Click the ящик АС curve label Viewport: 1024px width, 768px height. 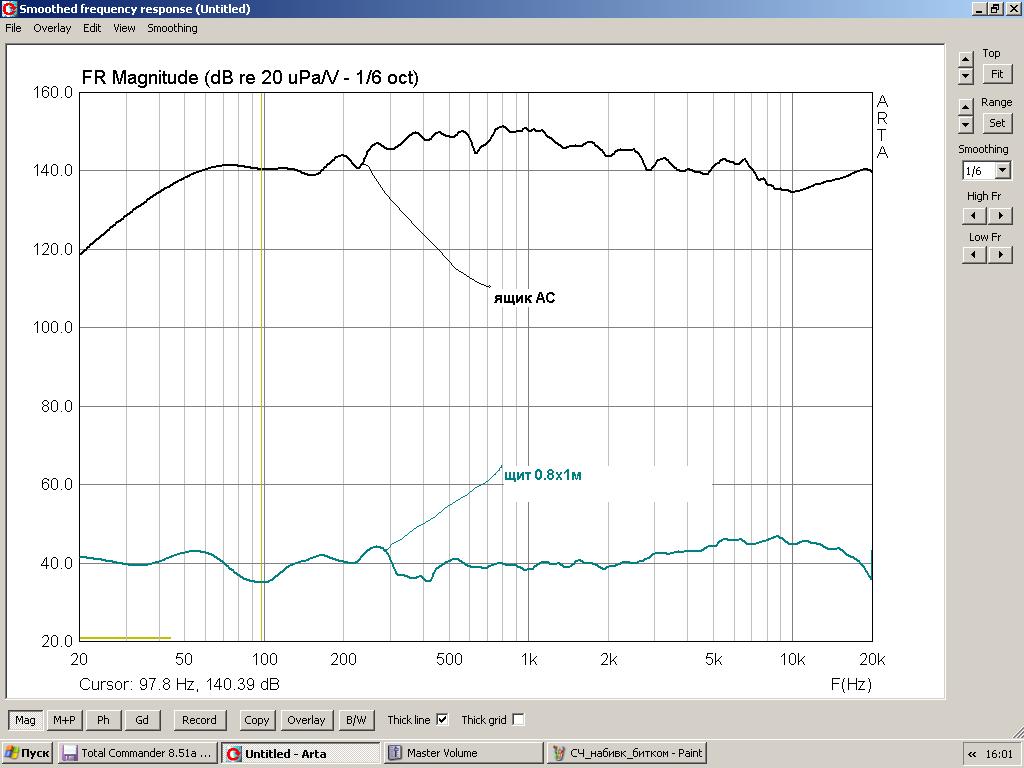tap(524, 298)
